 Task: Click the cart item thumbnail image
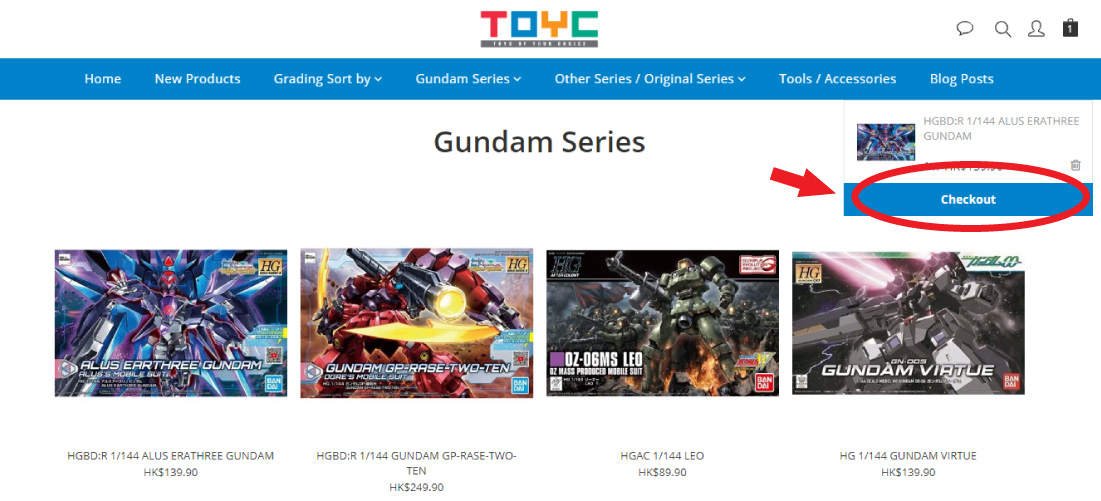[x=885, y=142]
